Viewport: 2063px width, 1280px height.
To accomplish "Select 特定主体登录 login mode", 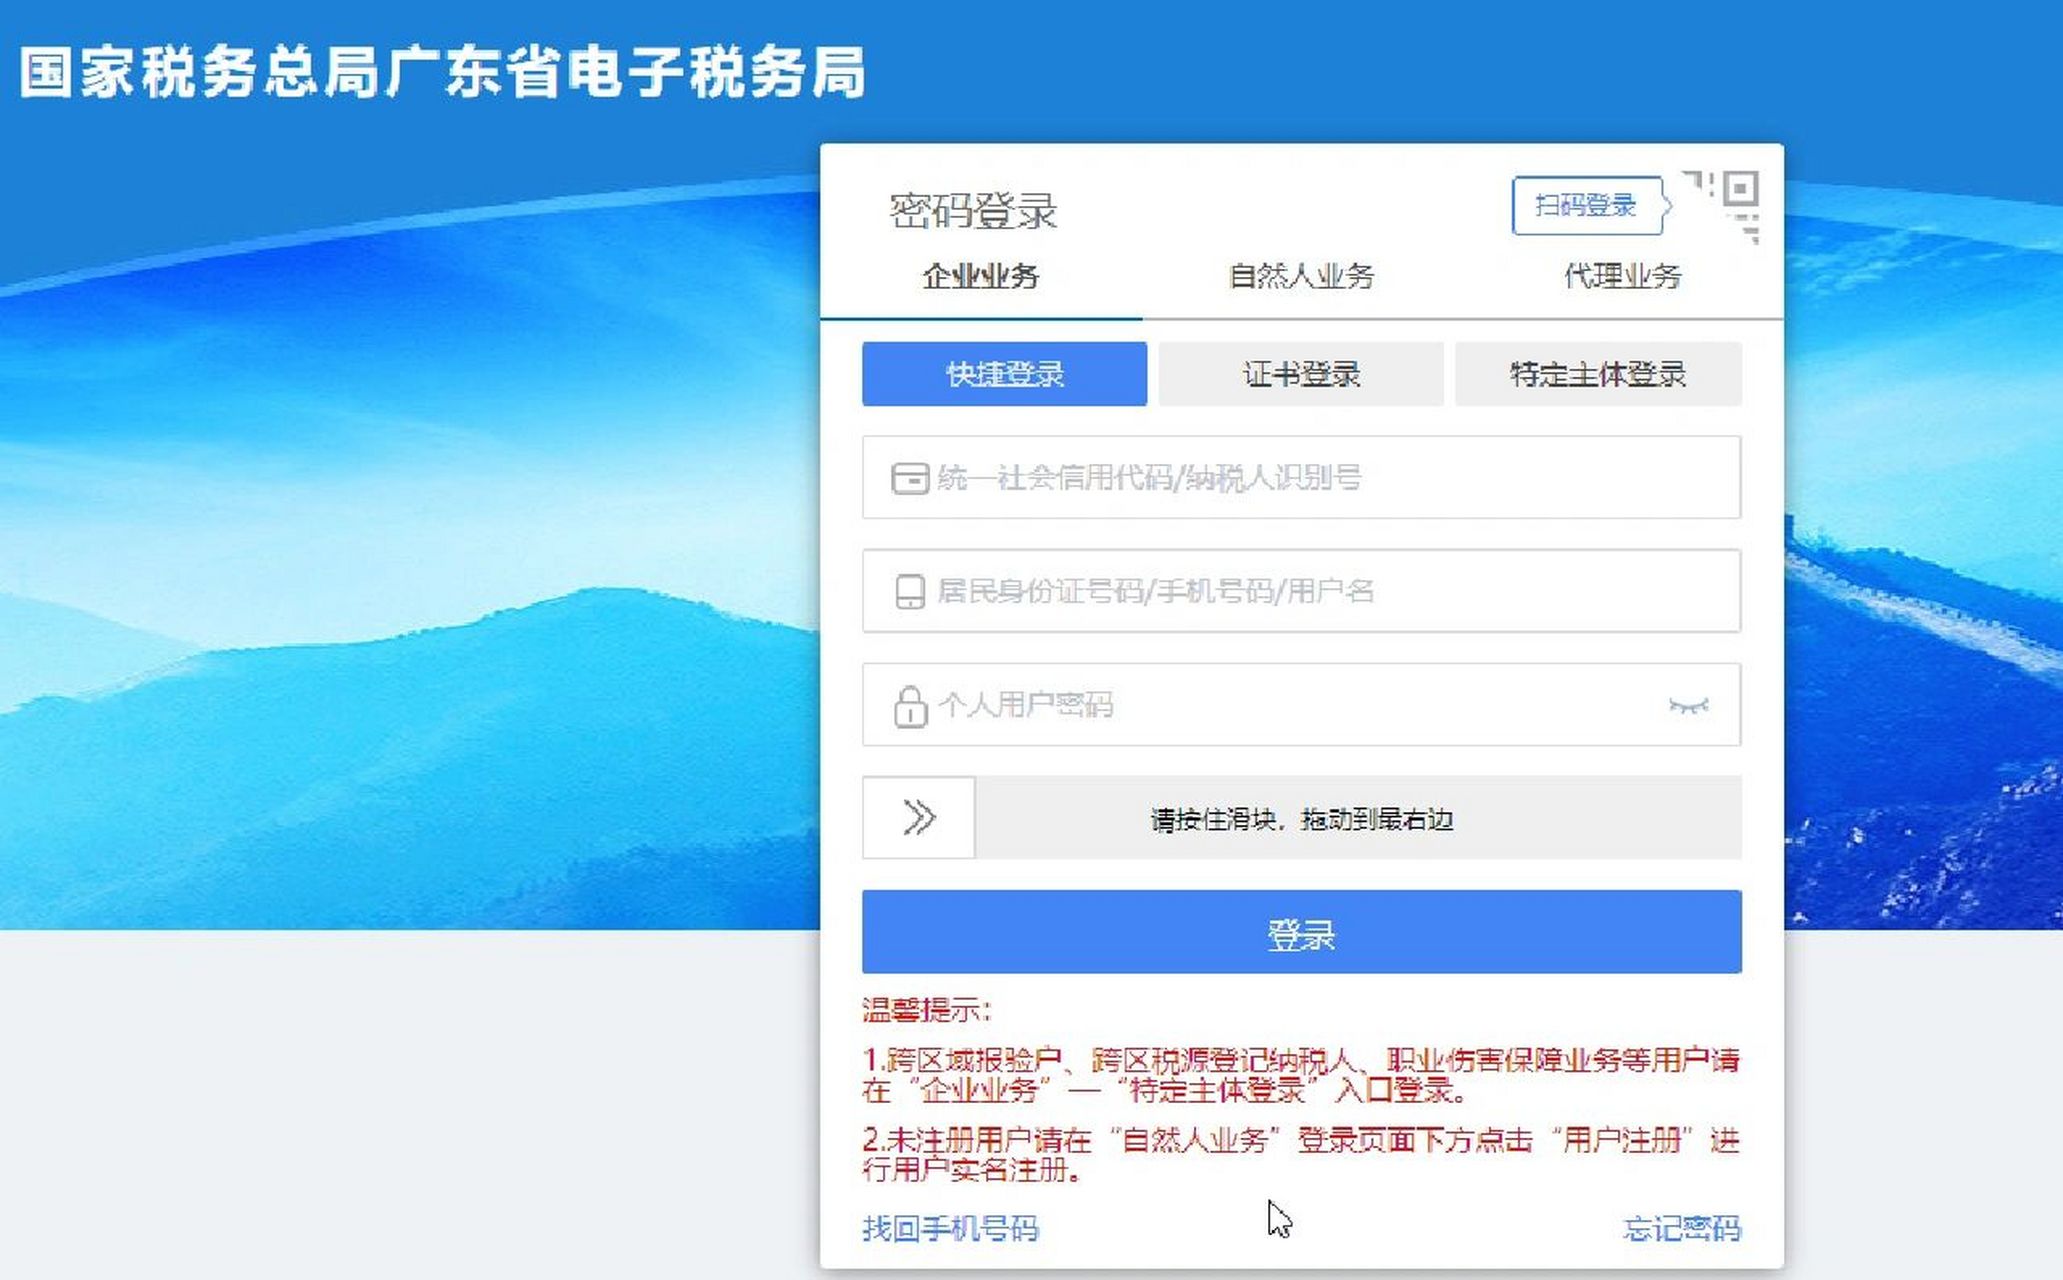I will (x=1598, y=374).
